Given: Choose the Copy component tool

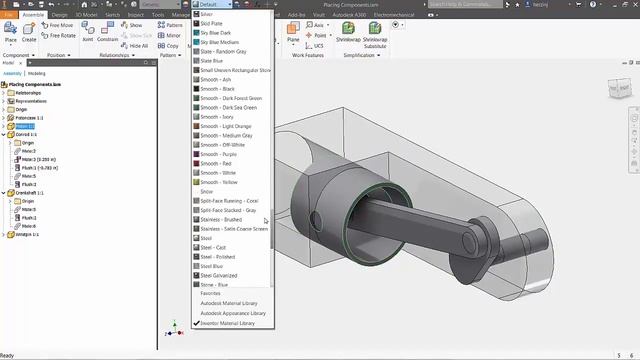Looking at the screenshot, I should (x=168, y=46).
